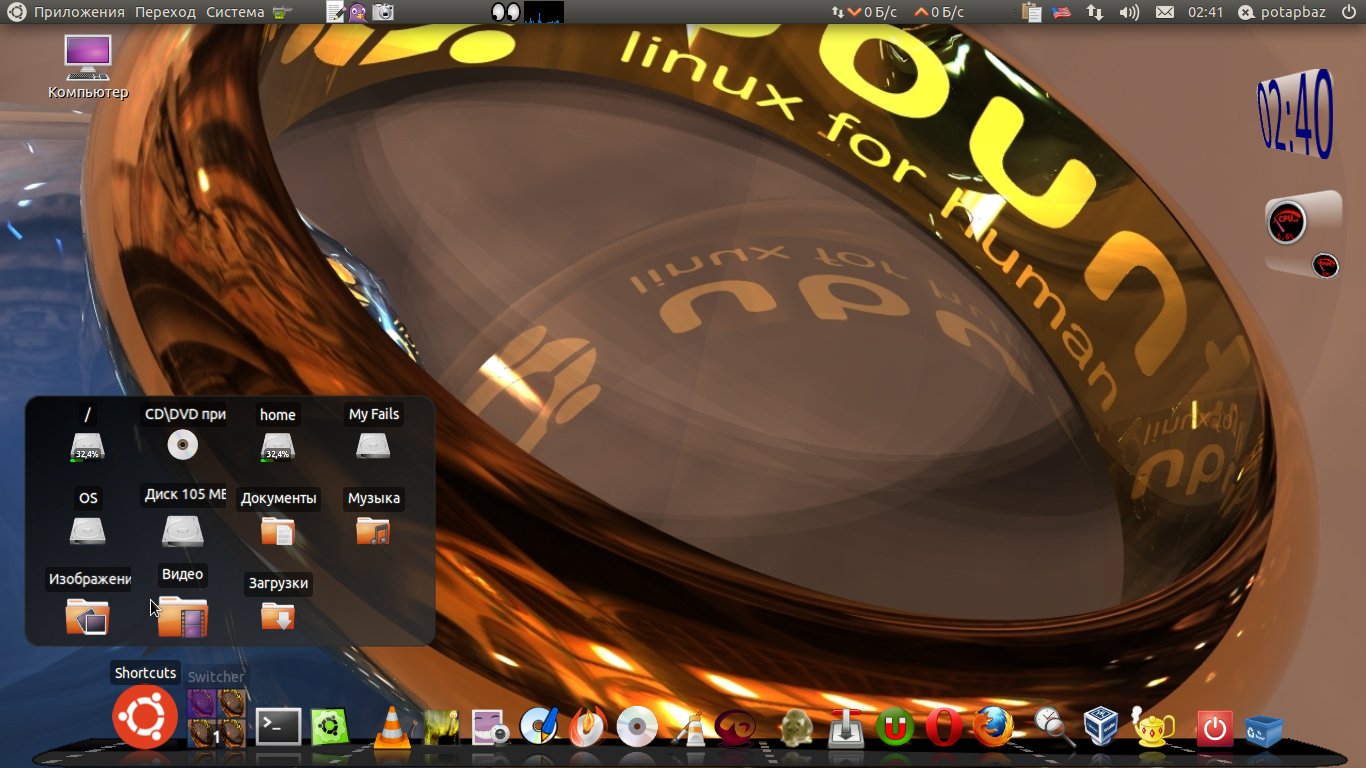1366x768 pixels.
Task: Open the flame disc burner dock icon
Action: pyautogui.click(x=587, y=727)
